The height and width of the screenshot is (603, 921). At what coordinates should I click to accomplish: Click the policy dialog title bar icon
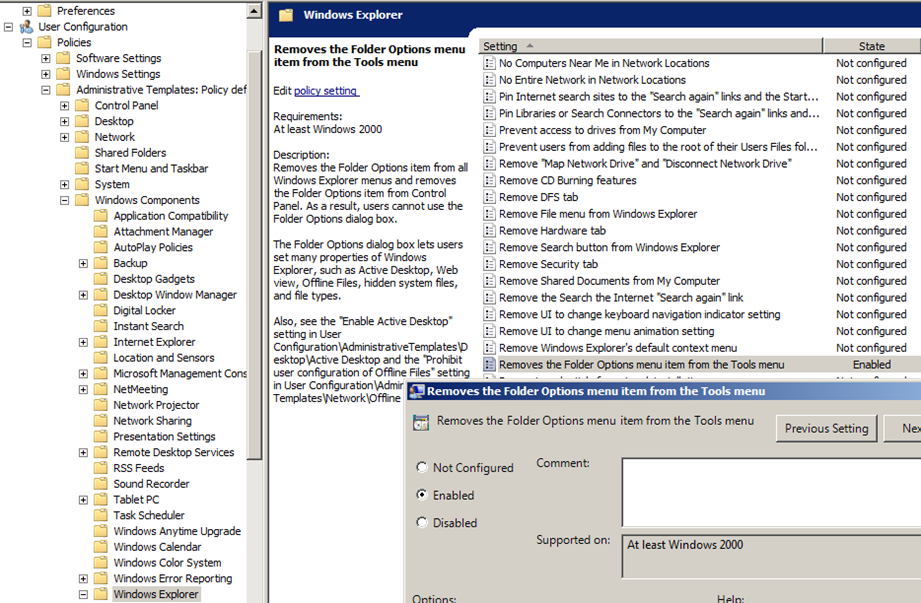[416, 392]
